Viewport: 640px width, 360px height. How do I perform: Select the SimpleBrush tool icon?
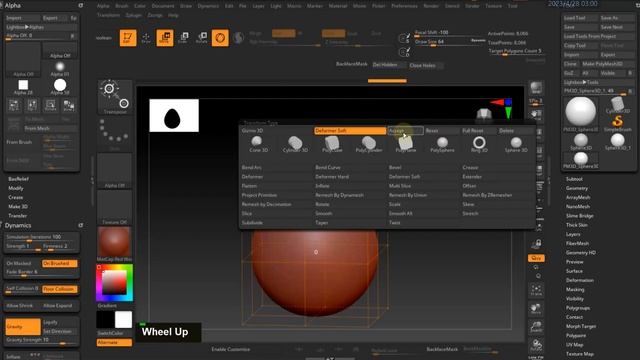click(618, 123)
